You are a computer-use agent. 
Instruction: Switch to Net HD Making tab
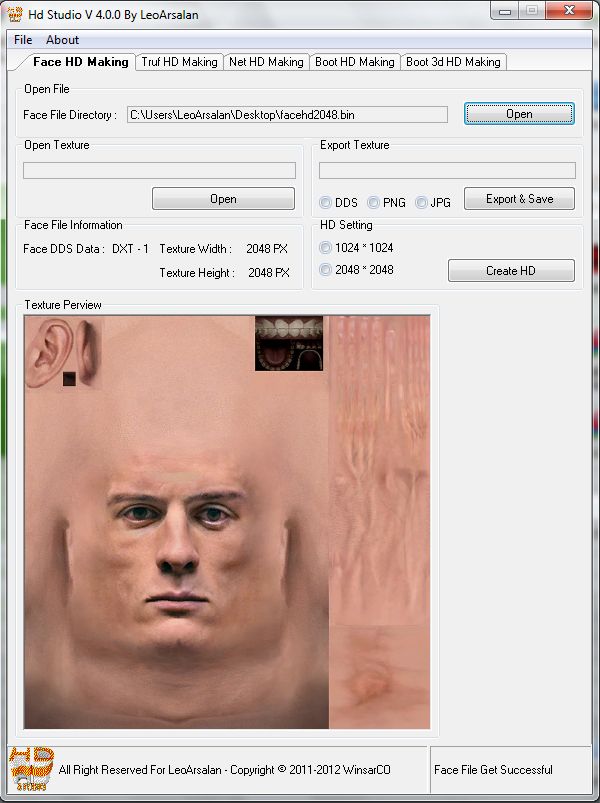coord(265,62)
